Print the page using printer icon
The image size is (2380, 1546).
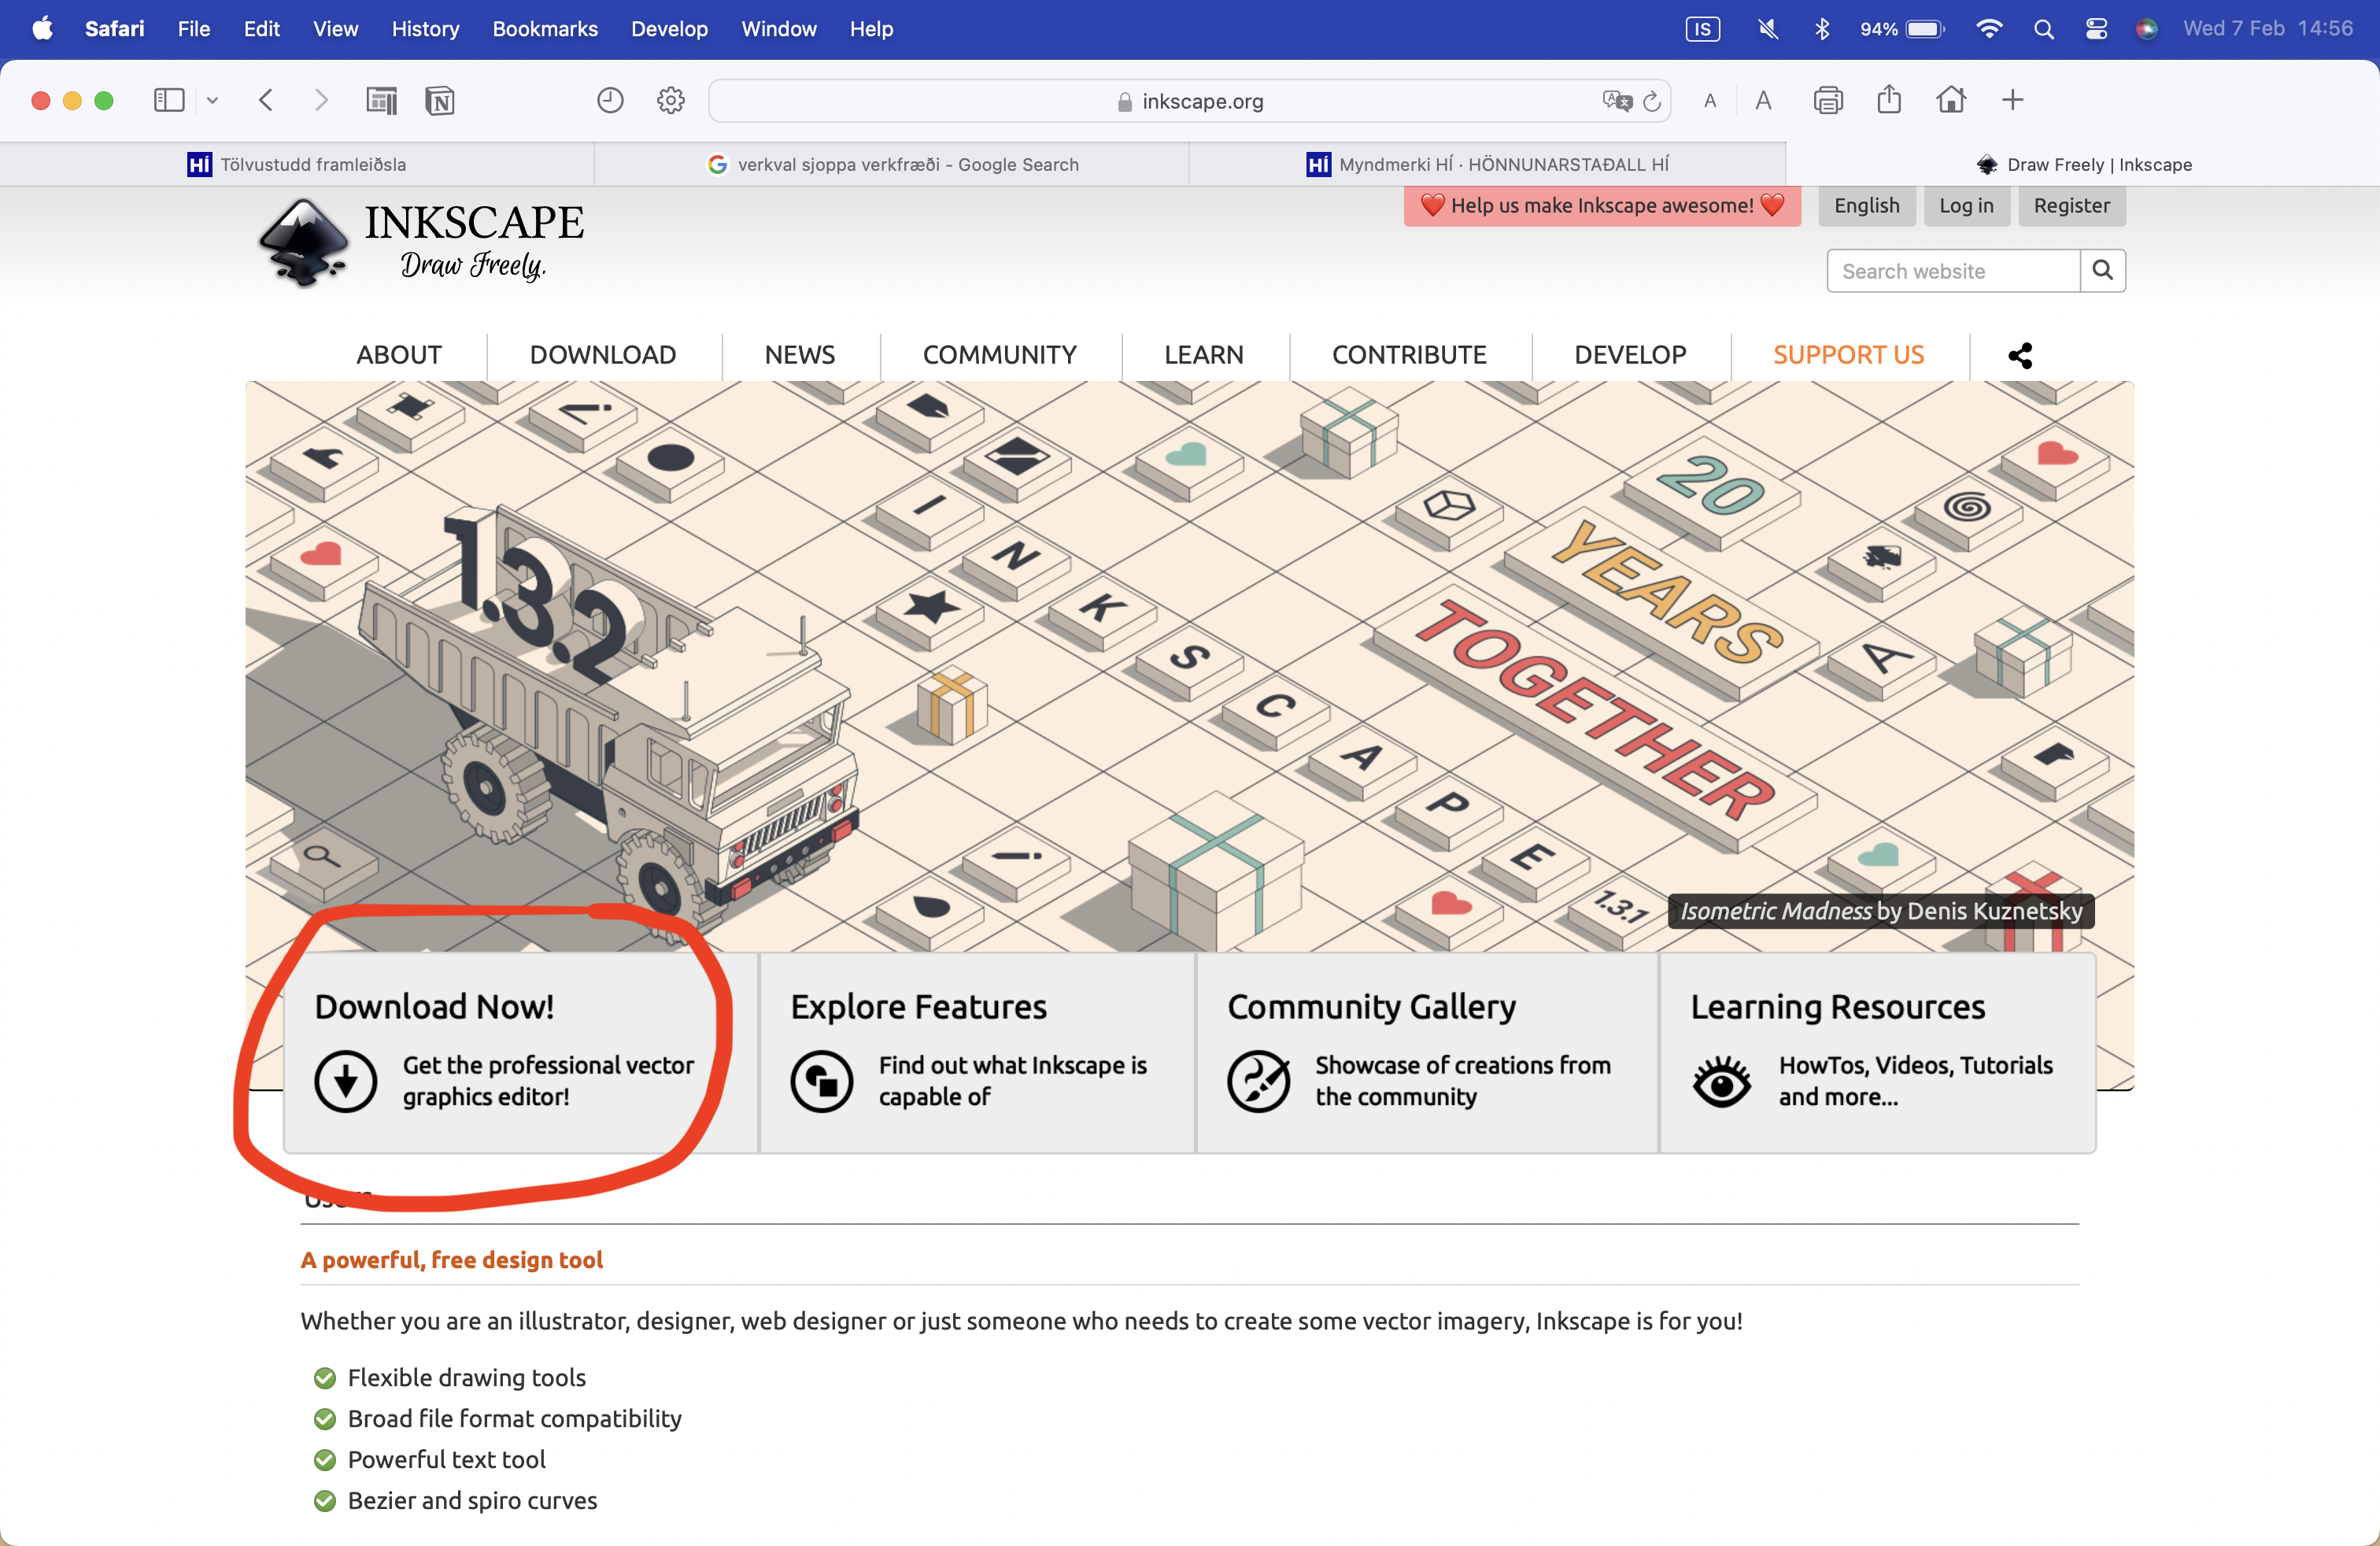click(x=1828, y=100)
